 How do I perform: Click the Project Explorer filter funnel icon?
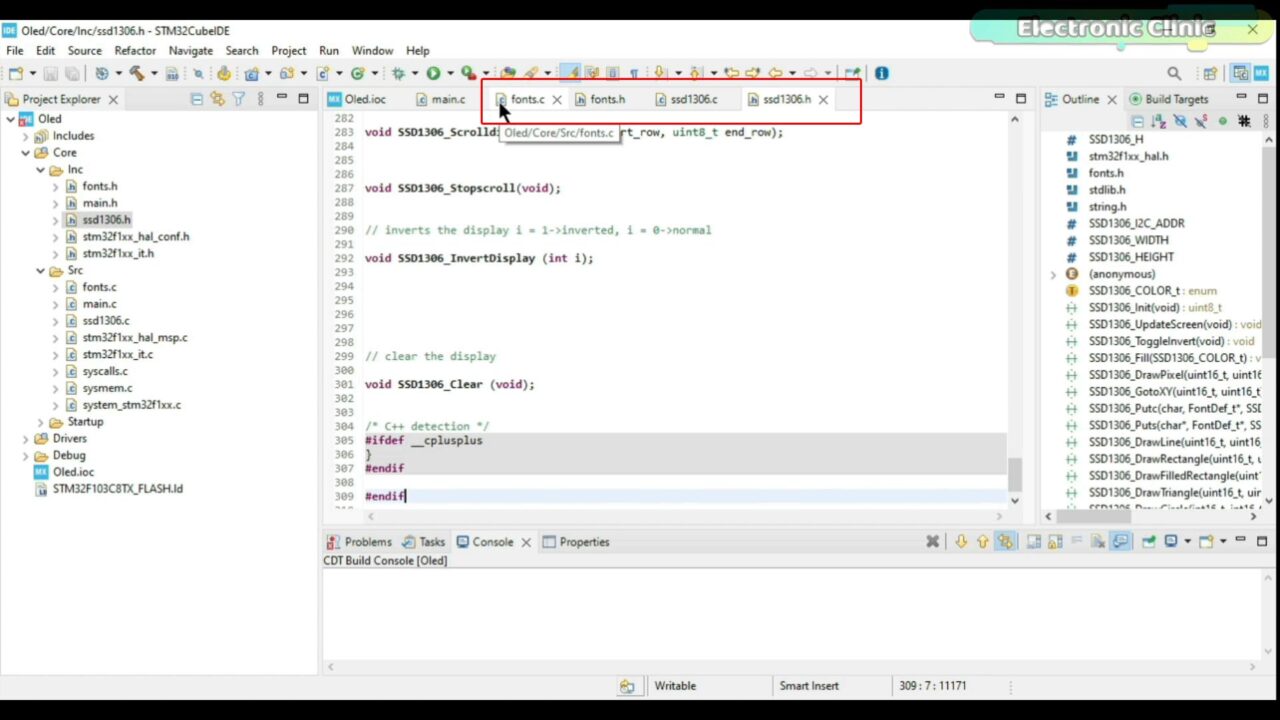coord(238,99)
